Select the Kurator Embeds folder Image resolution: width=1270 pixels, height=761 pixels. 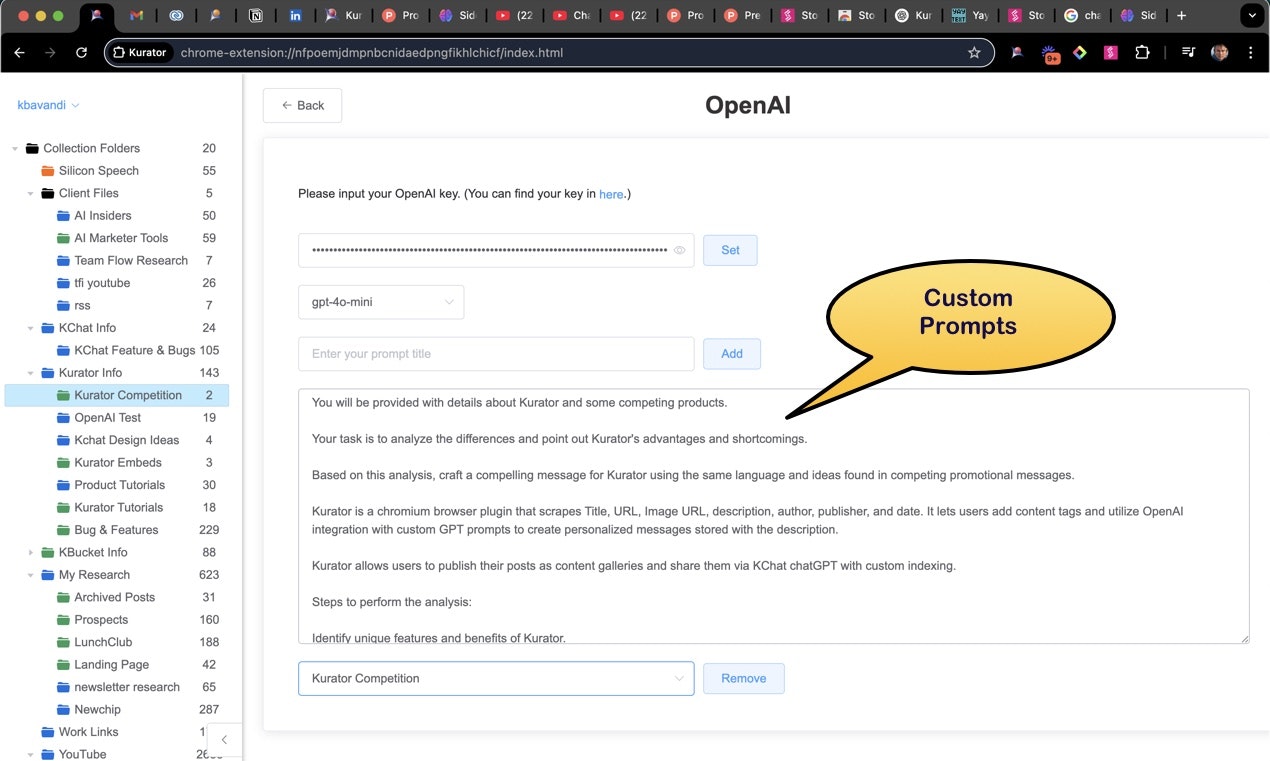[x=117, y=463]
